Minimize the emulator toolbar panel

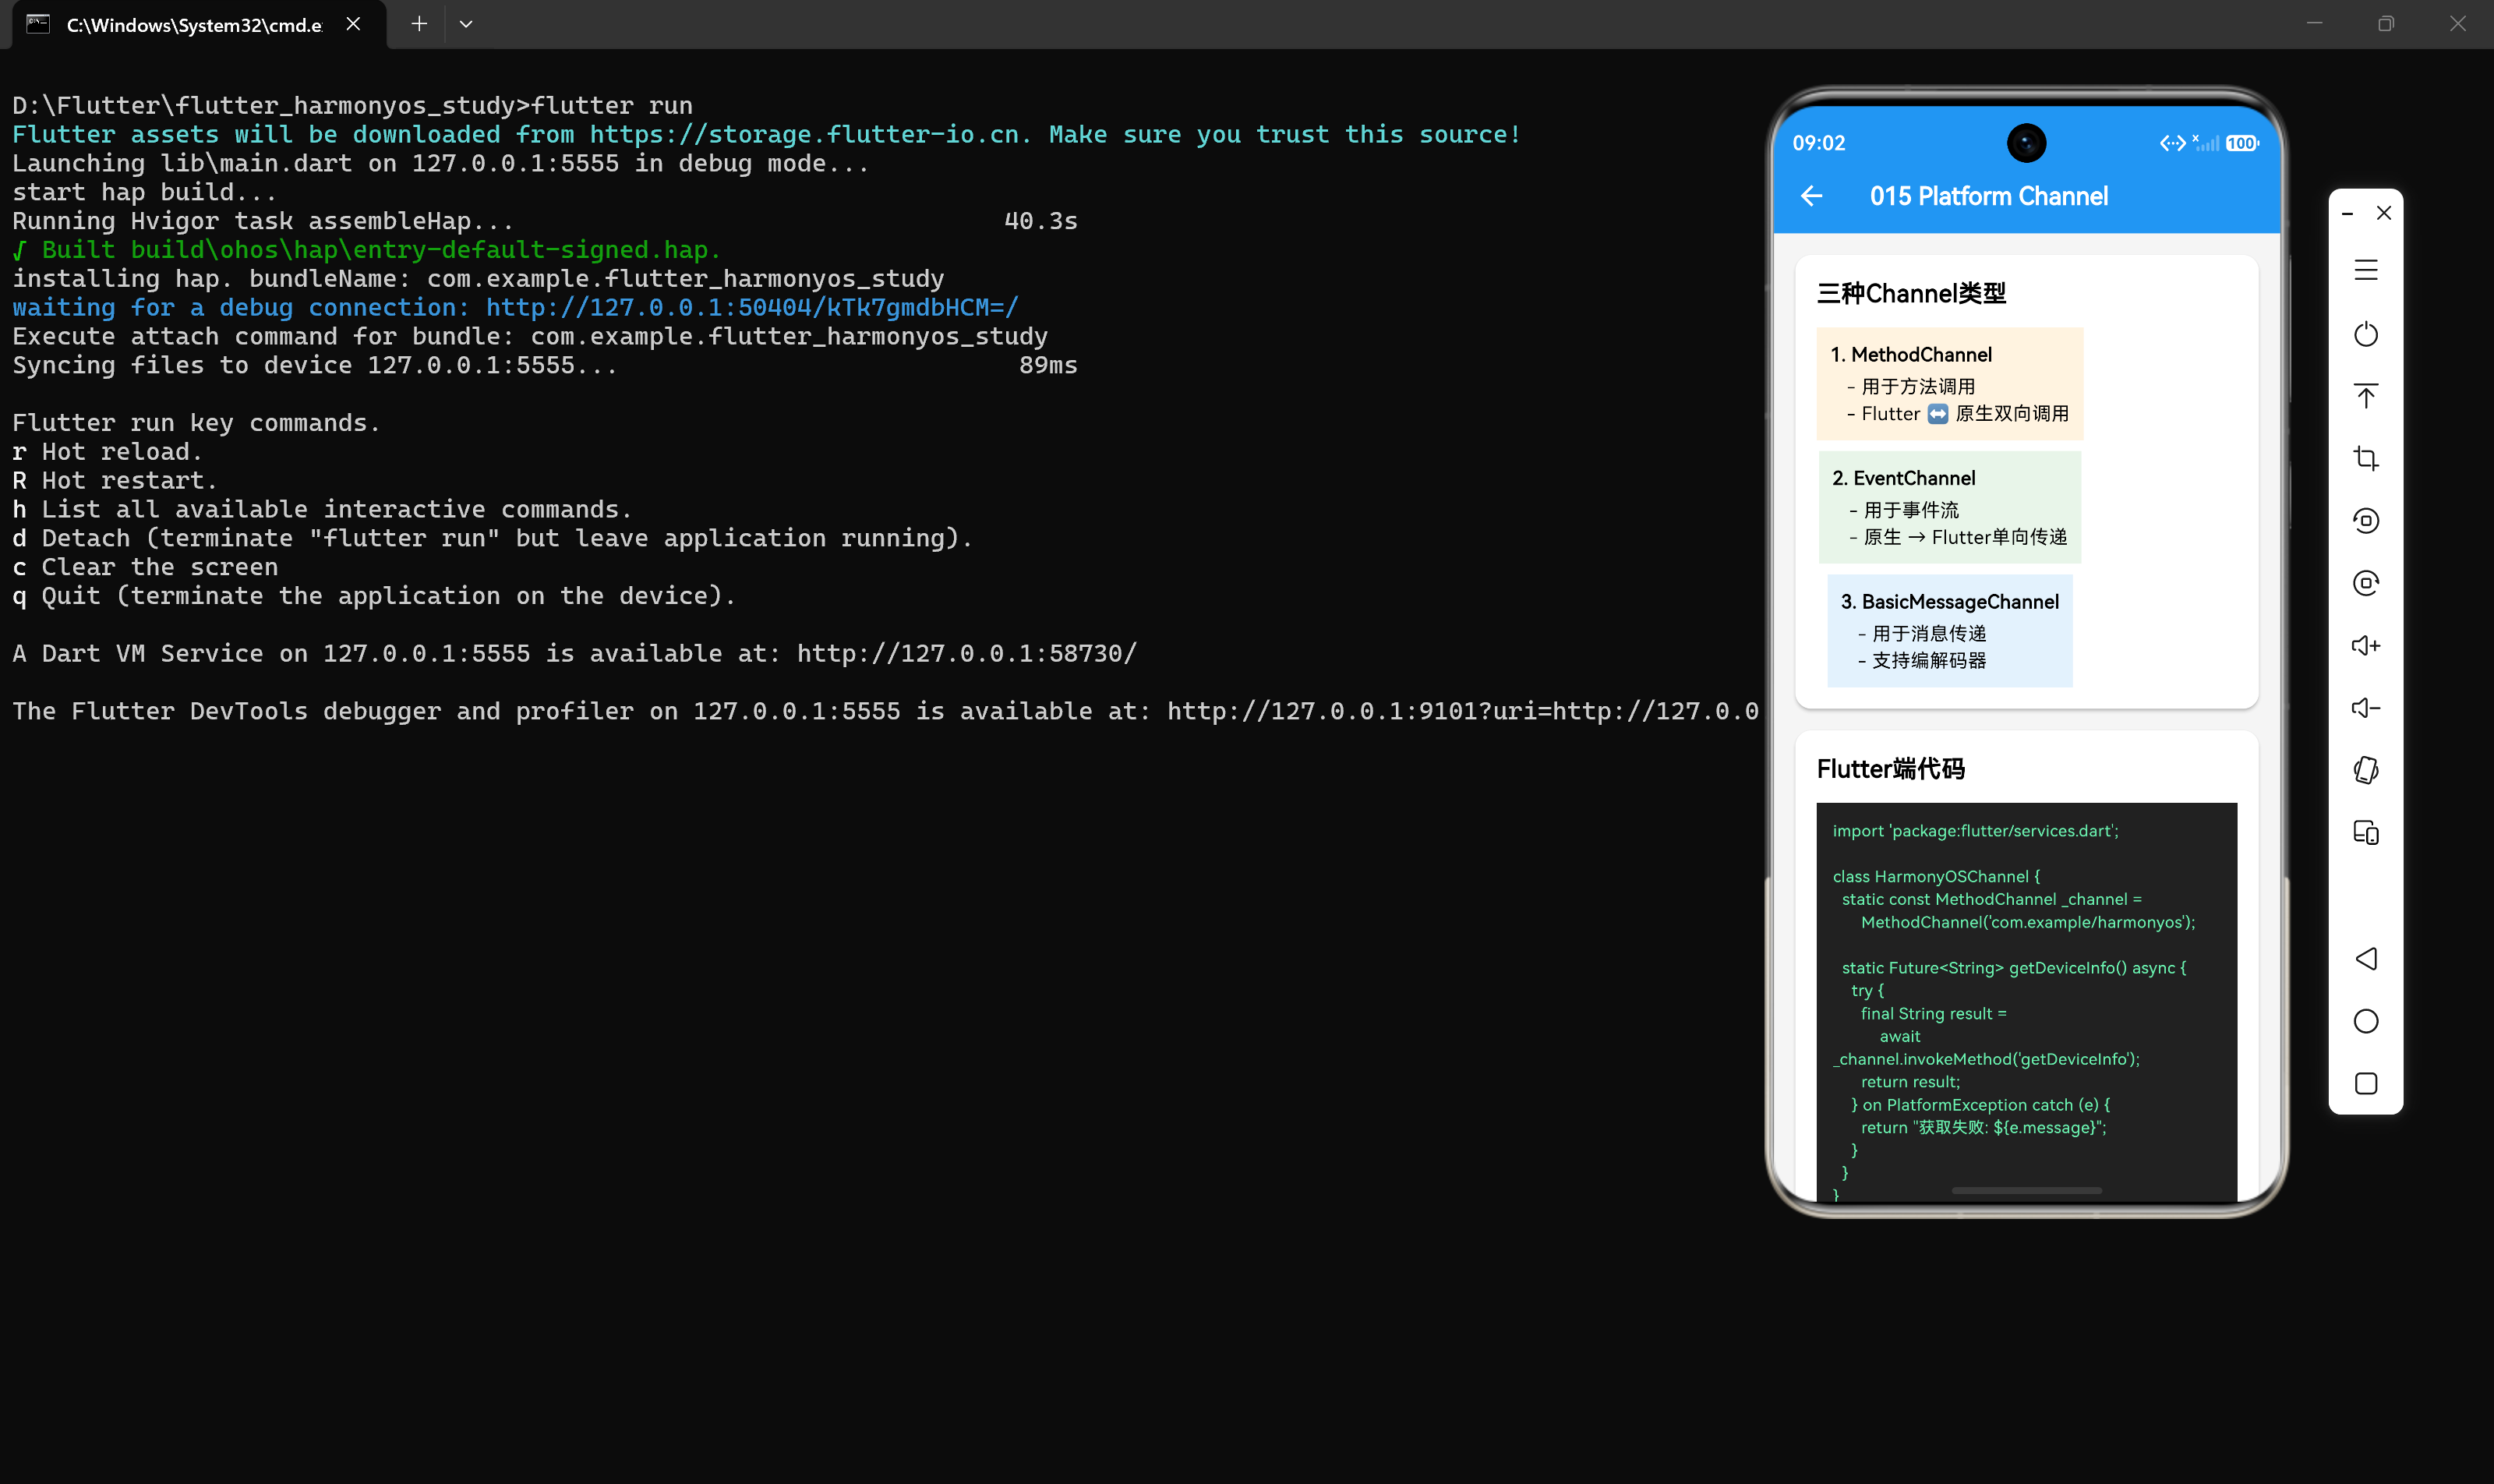tap(2347, 213)
